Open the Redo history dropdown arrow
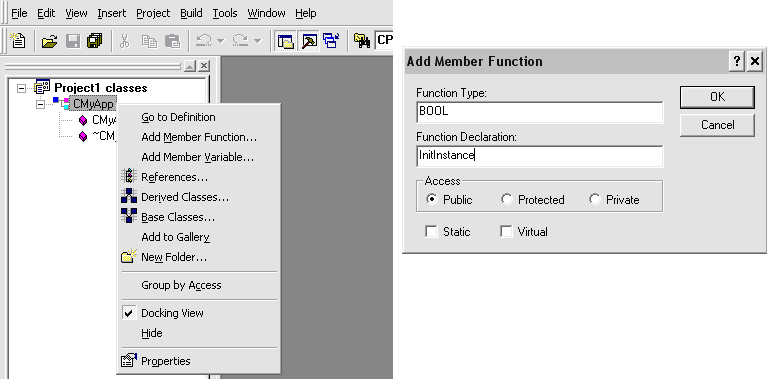The width and height of the screenshot is (776, 386). pyautogui.click(x=257, y=41)
